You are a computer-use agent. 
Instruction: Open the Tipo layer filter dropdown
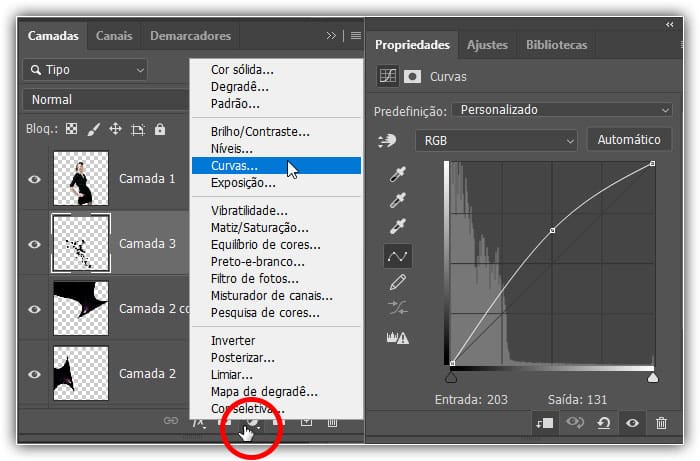pos(85,70)
